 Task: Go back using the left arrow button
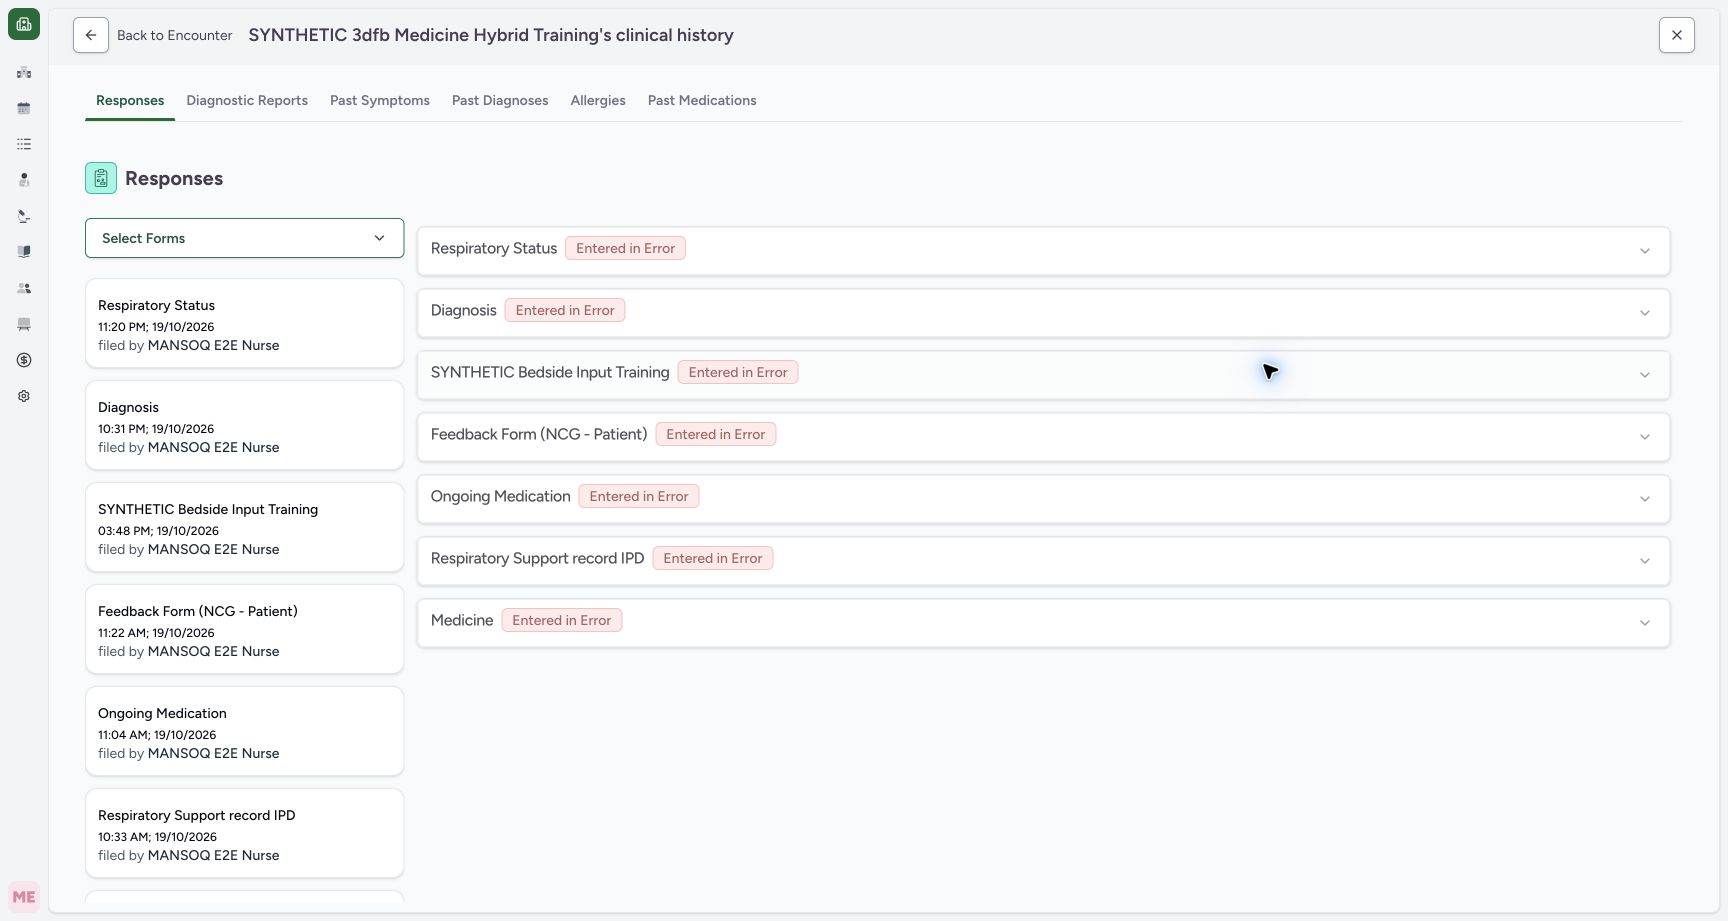tap(91, 35)
